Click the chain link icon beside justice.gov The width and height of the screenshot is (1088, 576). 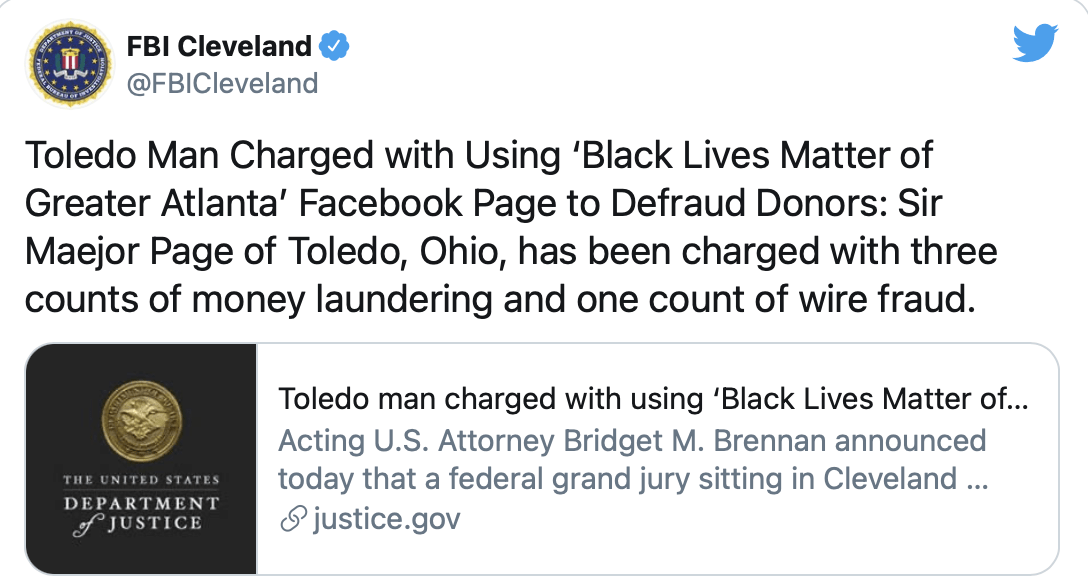point(294,519)
